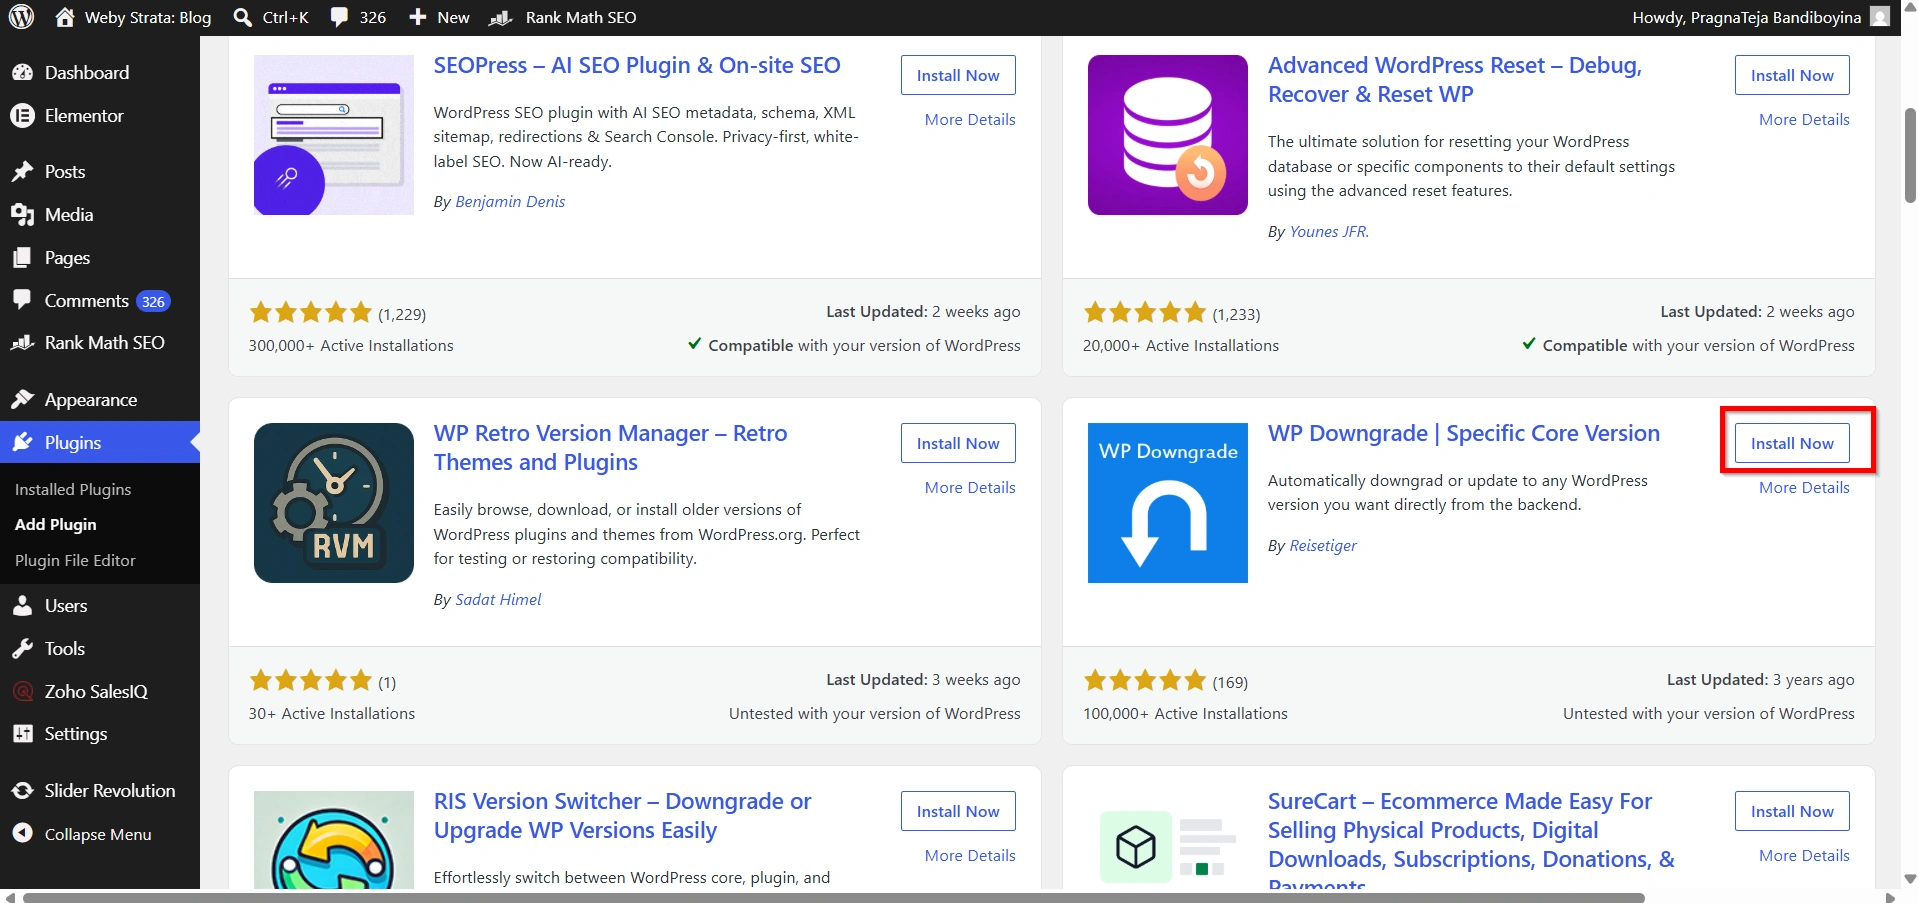Install Advanced WordPress Reset plugin
This screenshot has width=1918, height=903.
(1792, 75)
